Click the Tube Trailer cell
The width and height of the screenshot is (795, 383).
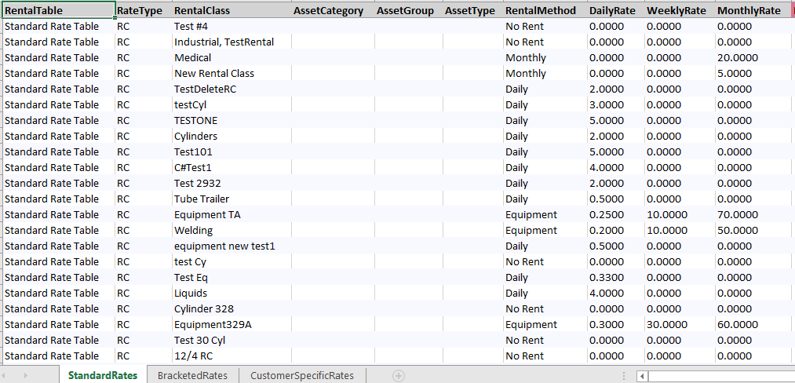232,199
